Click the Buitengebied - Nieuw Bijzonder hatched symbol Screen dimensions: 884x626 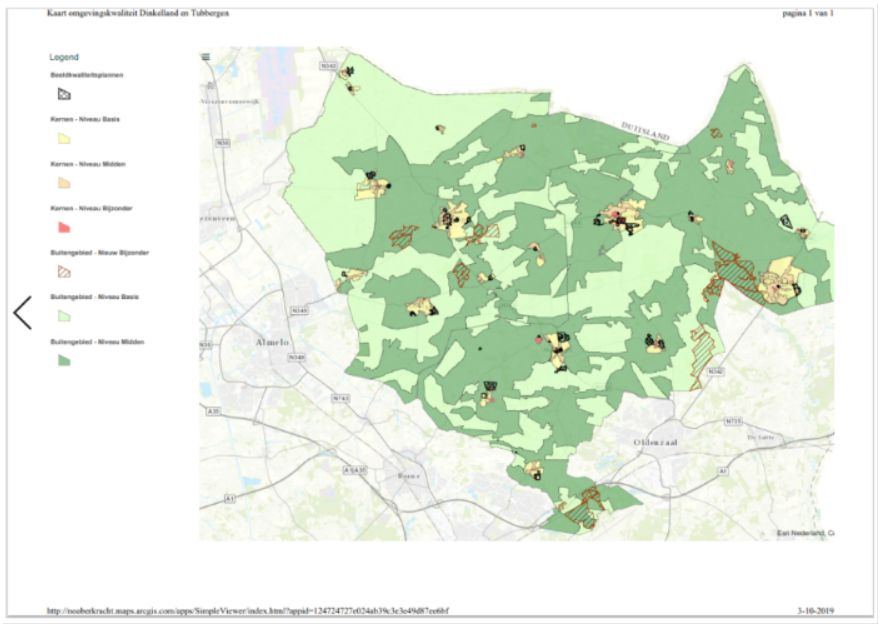point(63,271)
